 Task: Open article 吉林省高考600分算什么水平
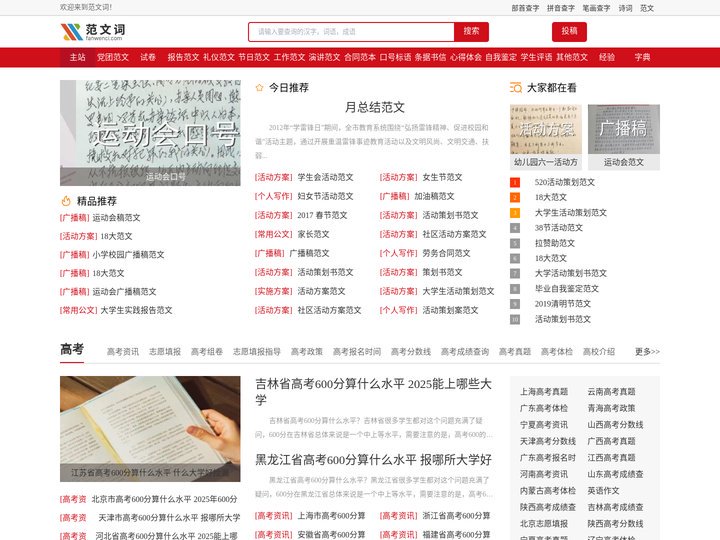tap(373, 391)
